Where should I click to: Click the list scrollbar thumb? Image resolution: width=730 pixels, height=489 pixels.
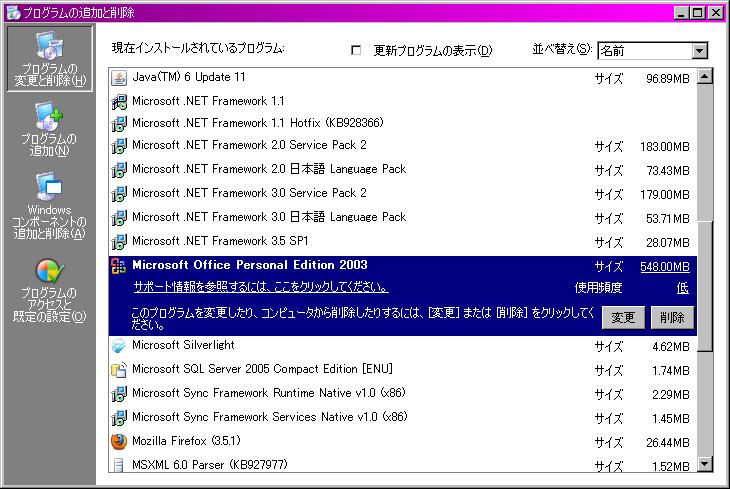(705, 285)
